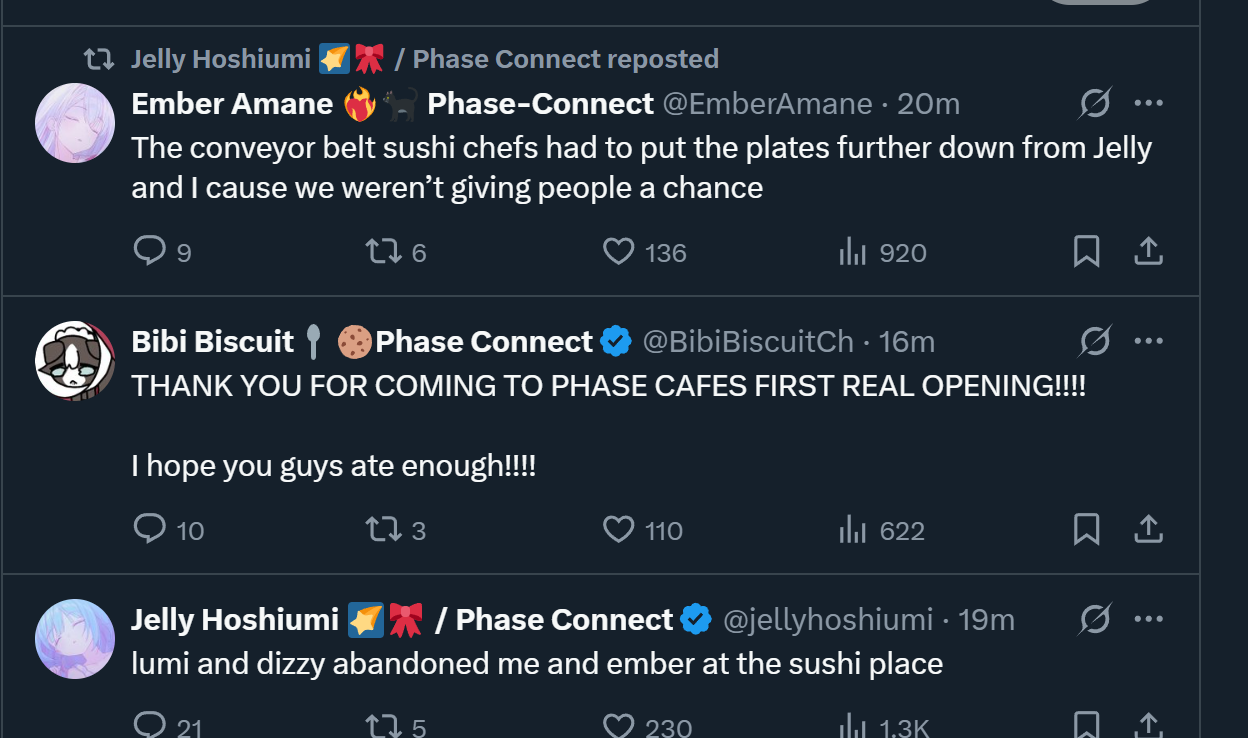Visit the @BibiBiscuitCh handle link

[747, 342]
